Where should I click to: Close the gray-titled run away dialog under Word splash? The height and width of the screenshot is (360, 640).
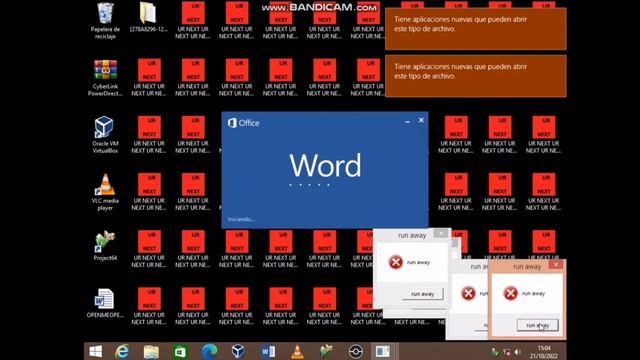pos(440,233)
